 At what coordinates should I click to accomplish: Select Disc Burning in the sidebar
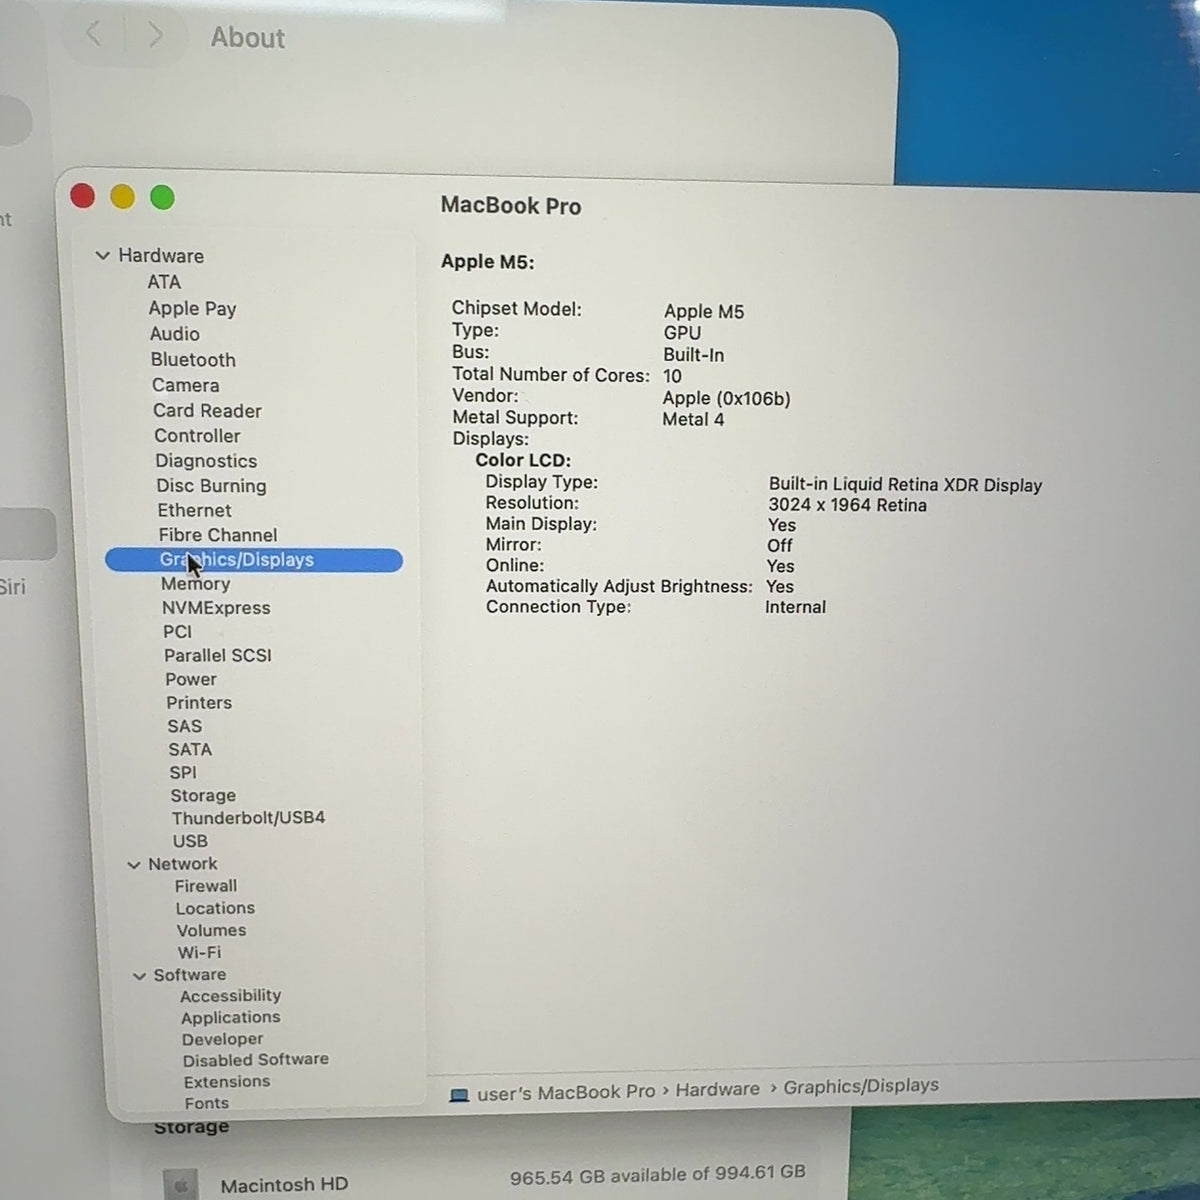pyautogui.click(x=211, y=486)
